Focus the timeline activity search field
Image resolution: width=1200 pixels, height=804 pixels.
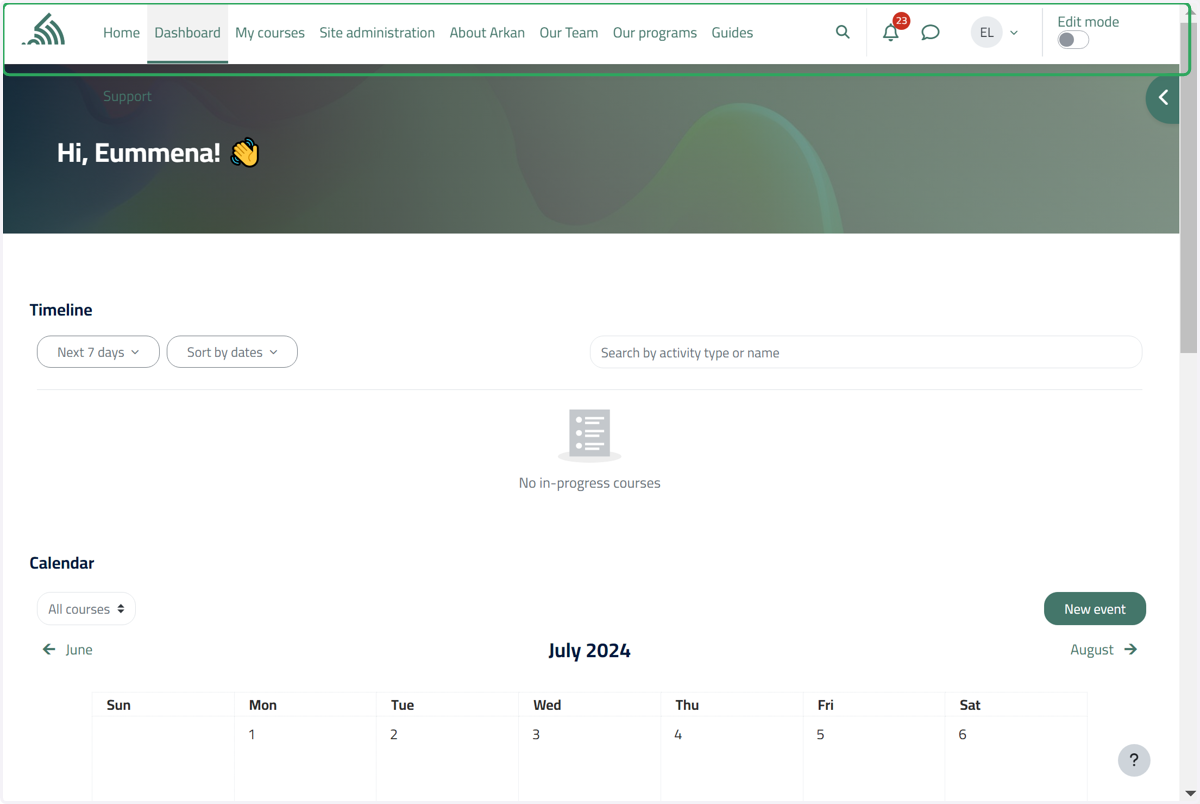point(866,352)
